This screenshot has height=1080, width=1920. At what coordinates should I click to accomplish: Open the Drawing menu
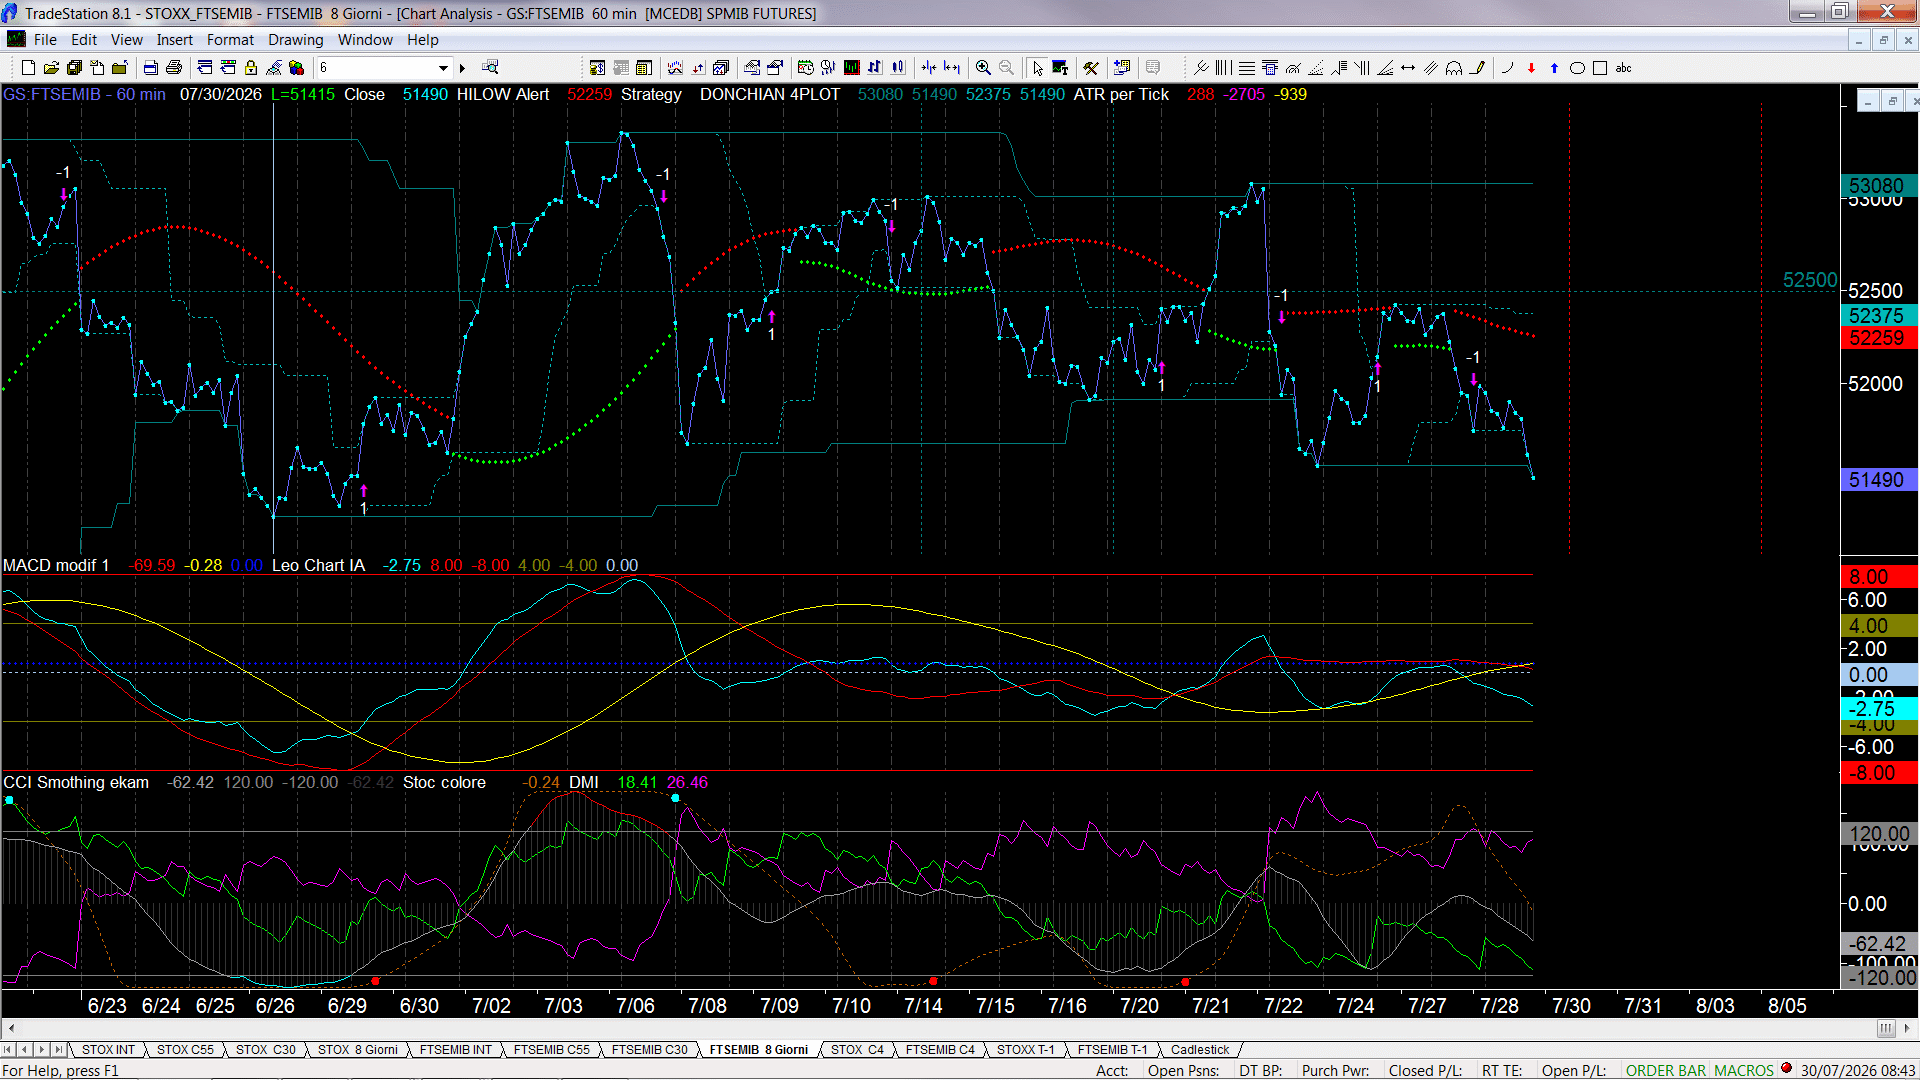coord(296,40)
